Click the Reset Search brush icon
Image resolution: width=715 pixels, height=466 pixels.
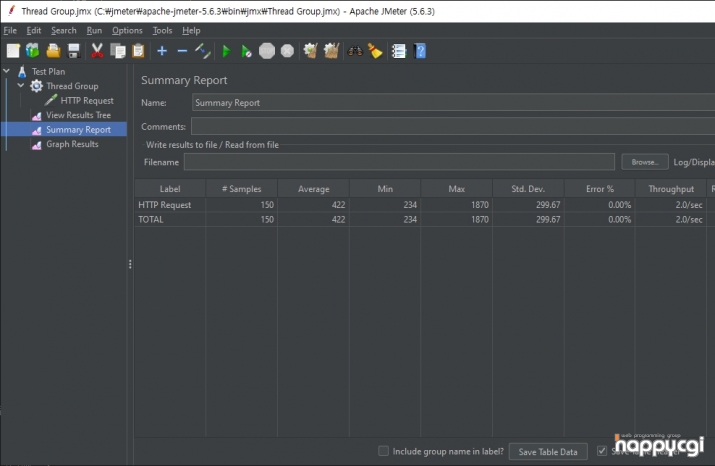point(375,51)
